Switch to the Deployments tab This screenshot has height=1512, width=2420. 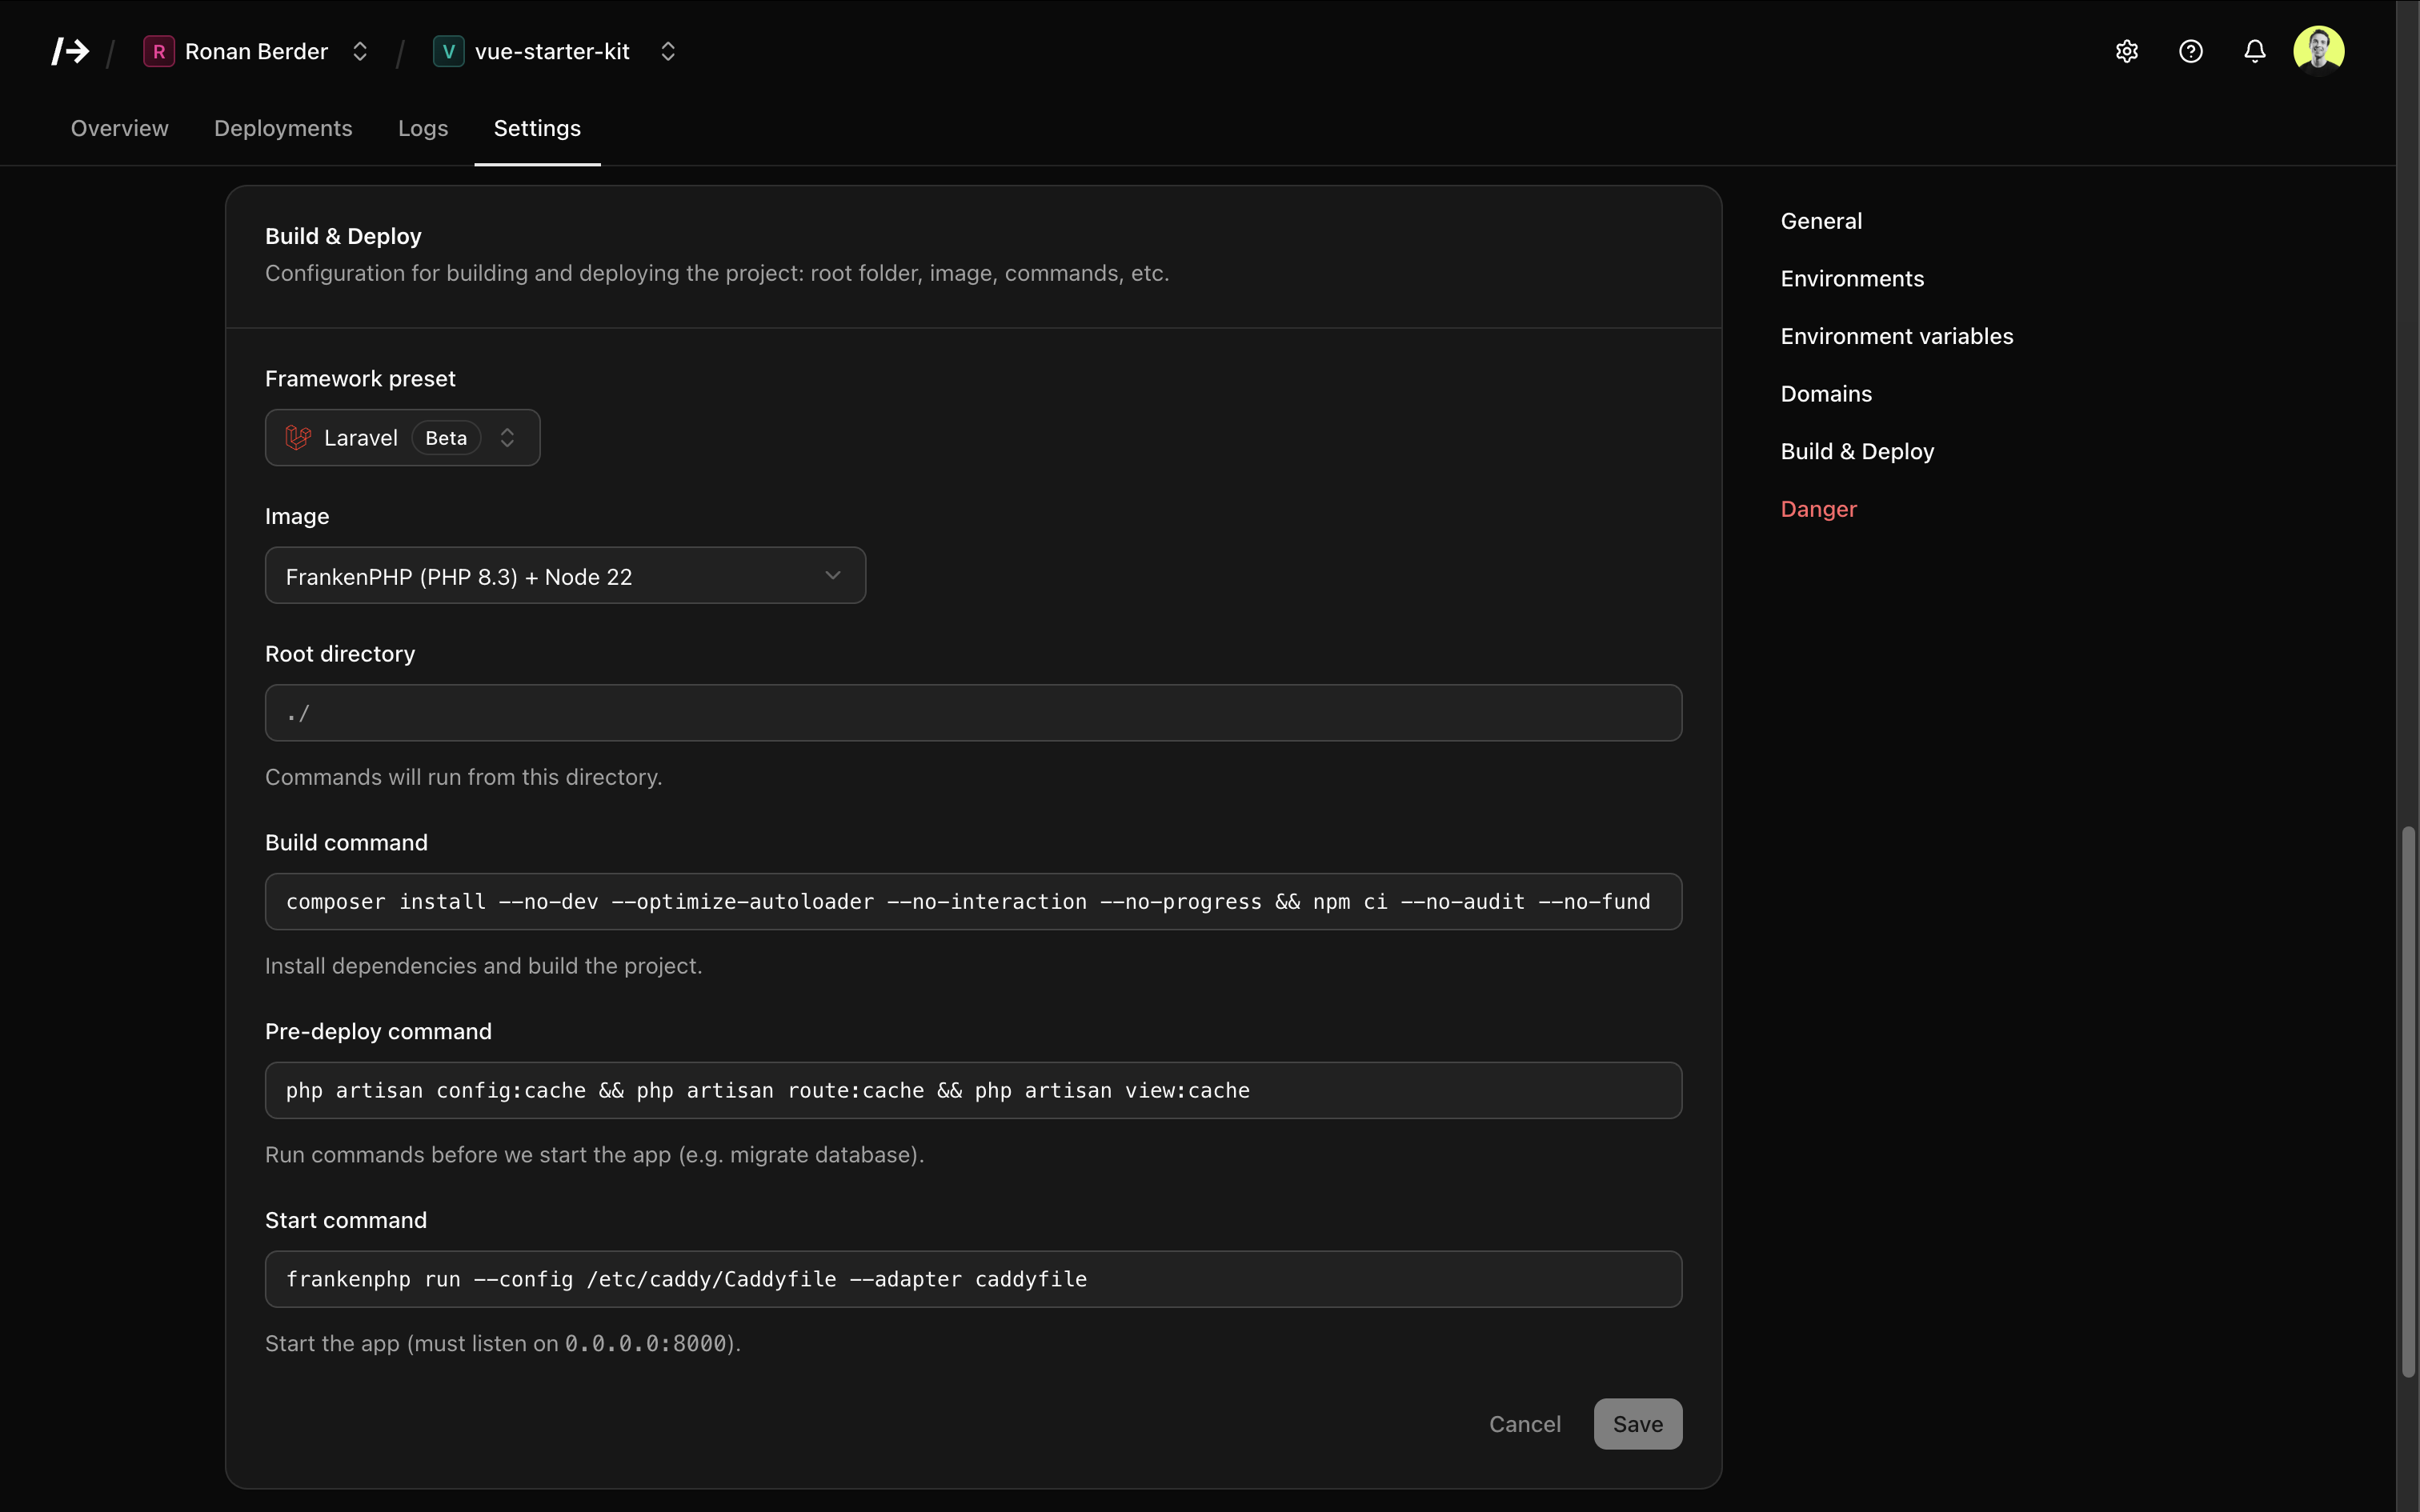(x=283, y=128)
